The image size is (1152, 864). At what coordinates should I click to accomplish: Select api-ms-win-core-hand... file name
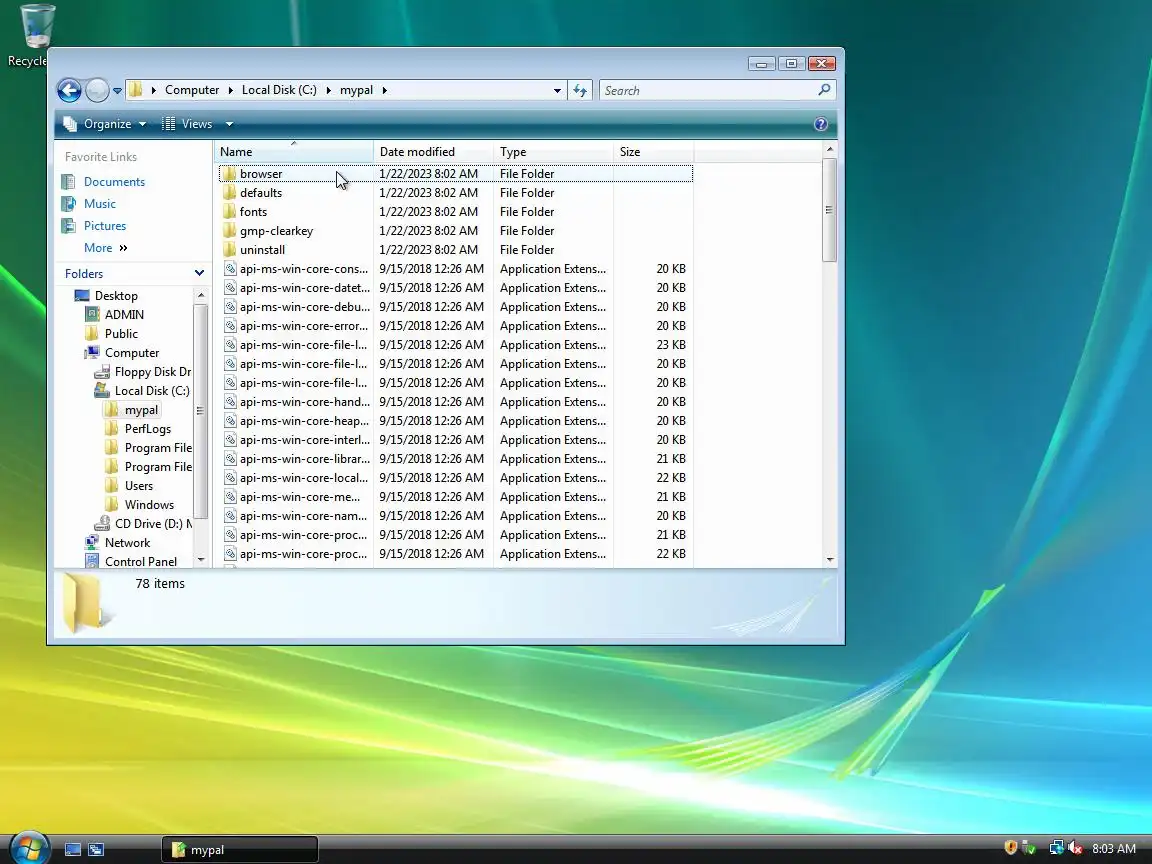(305, 402)
